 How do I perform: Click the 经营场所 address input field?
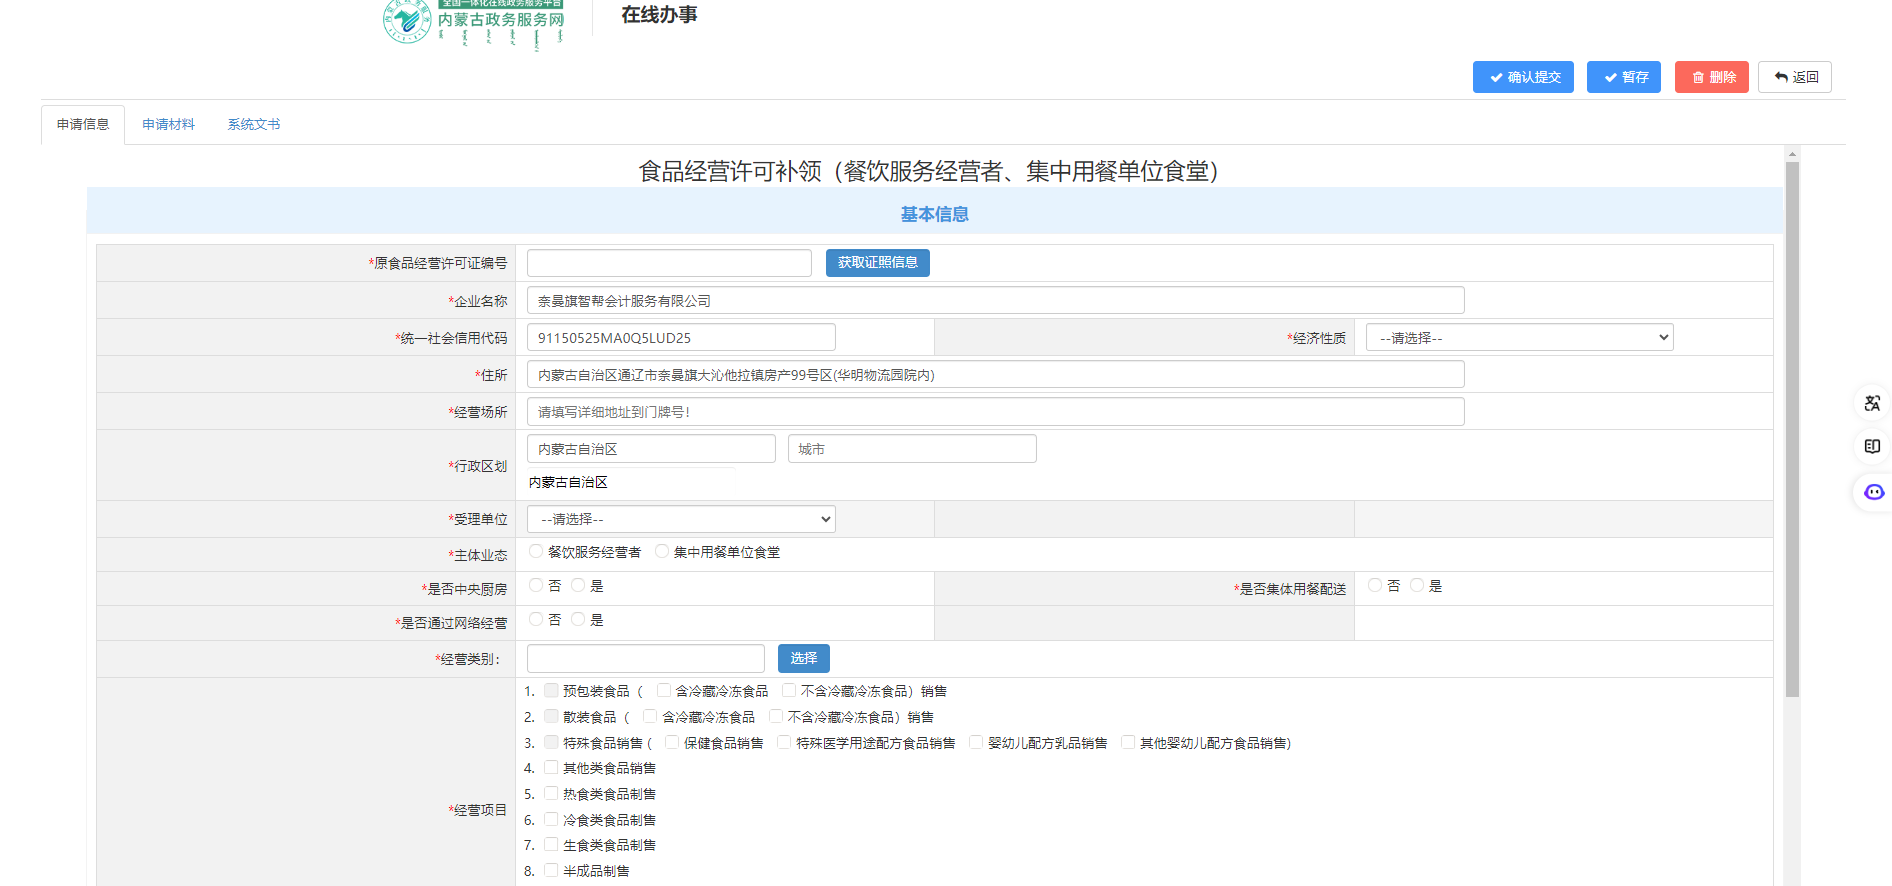(995, 412)
